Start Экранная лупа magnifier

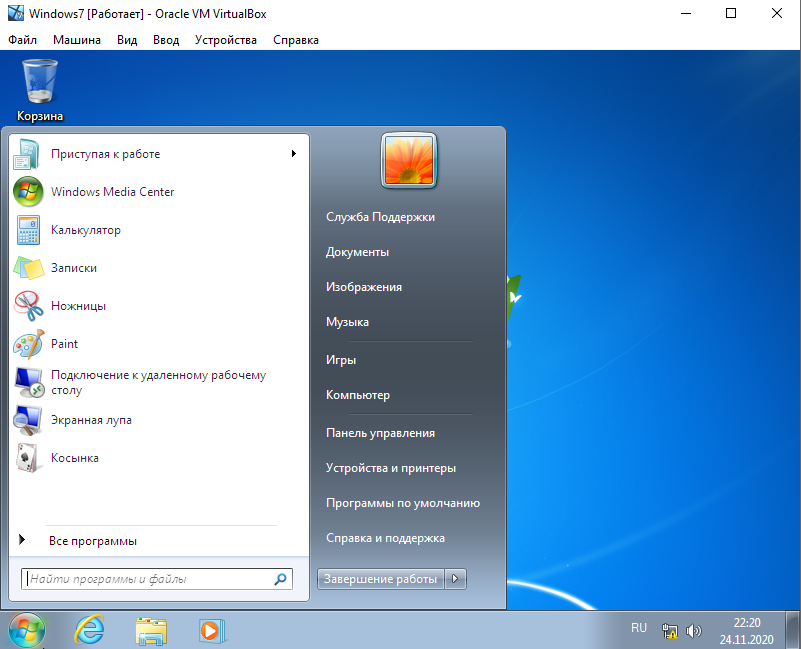coord(91,420)
